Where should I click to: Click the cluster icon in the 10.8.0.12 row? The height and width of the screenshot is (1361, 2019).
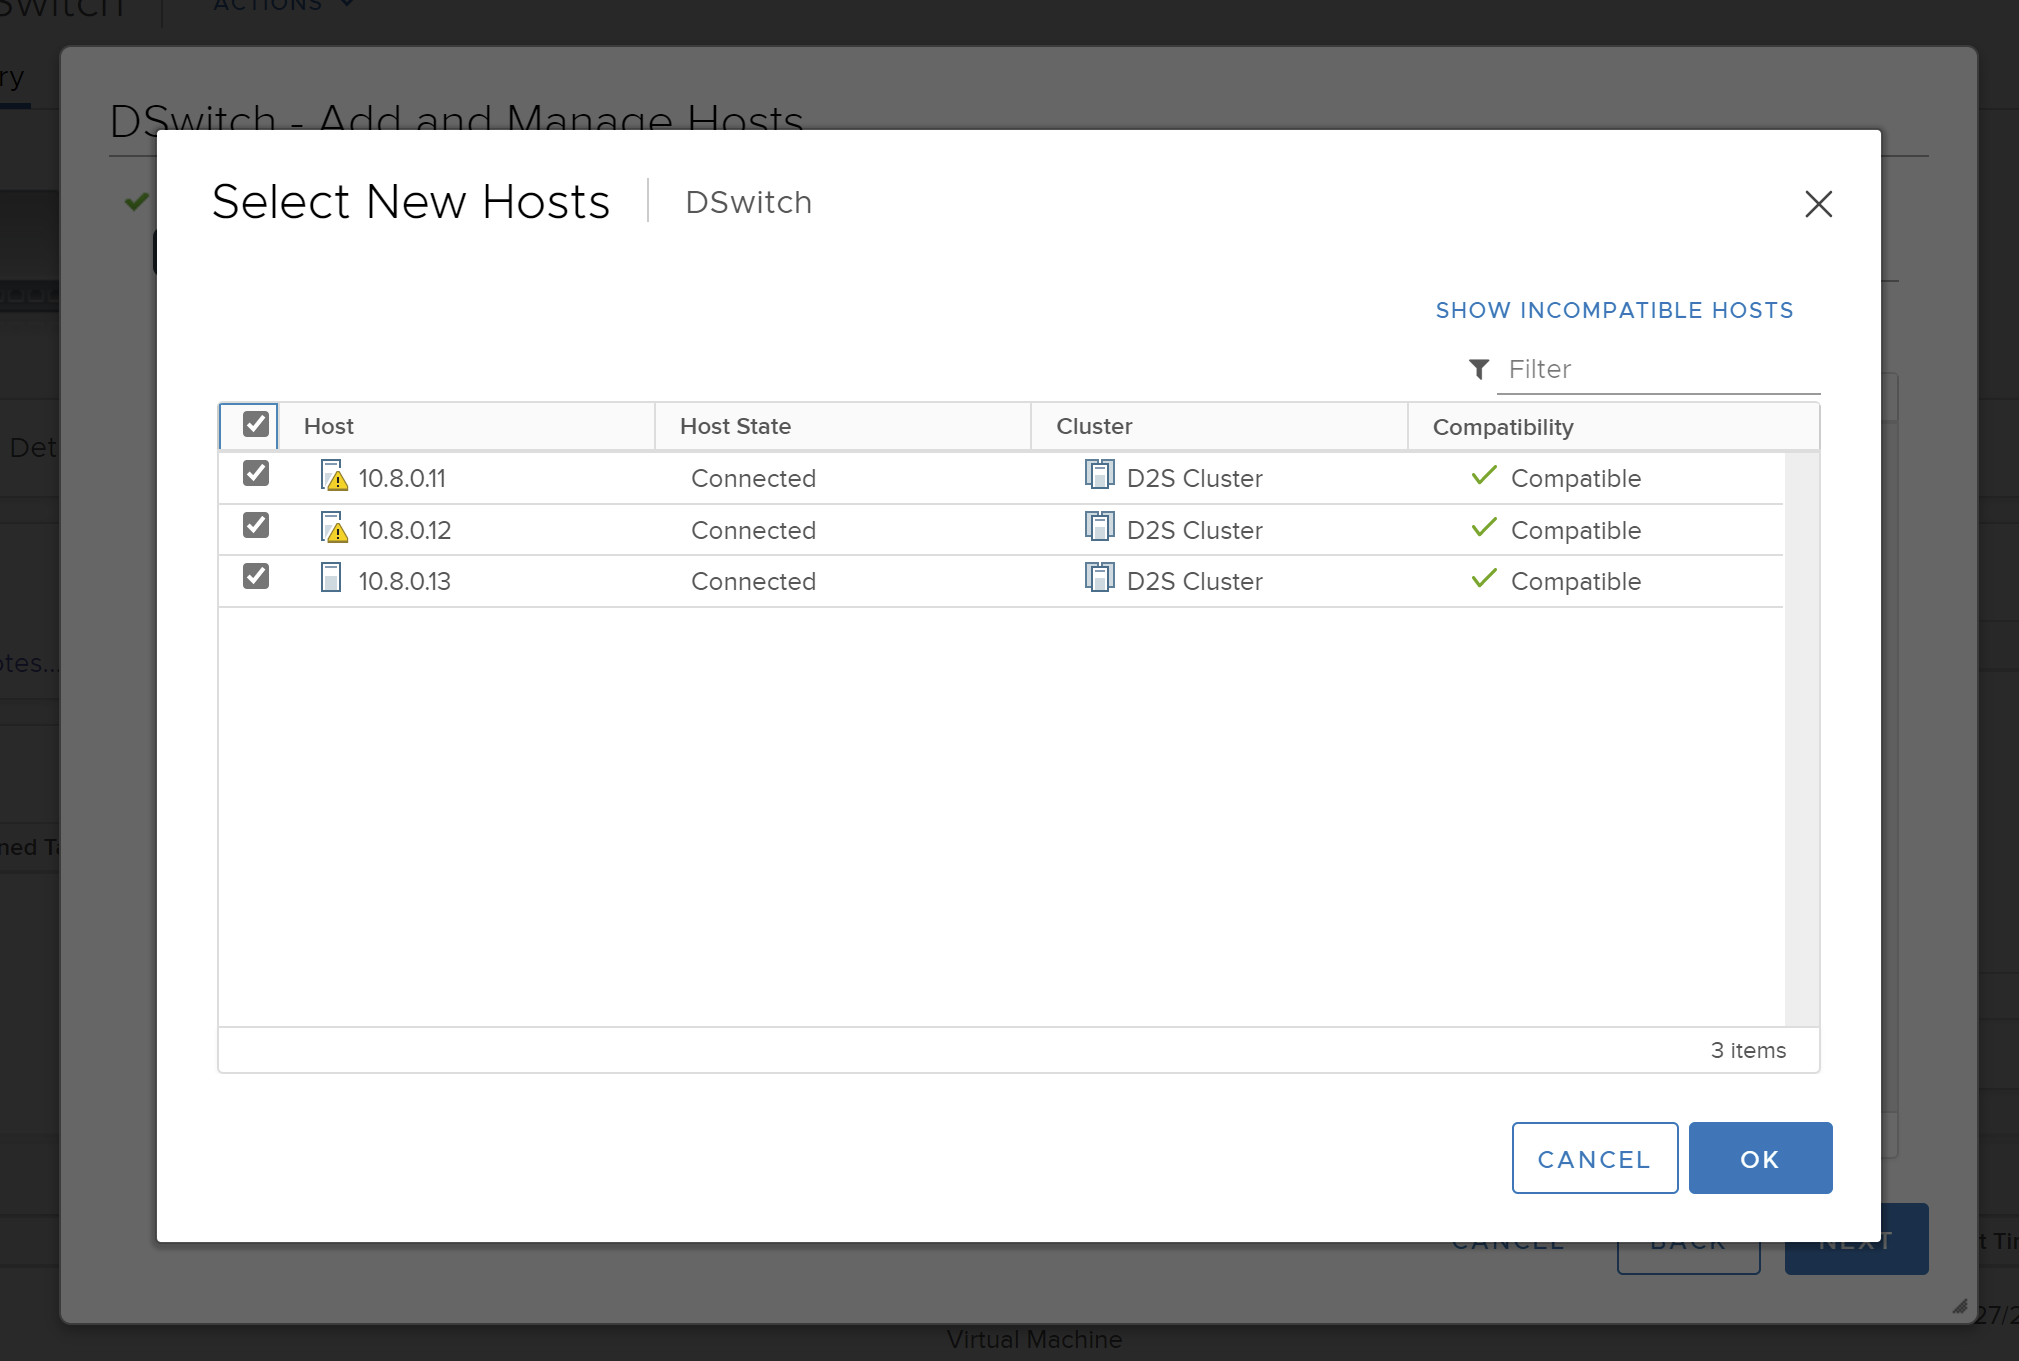pos(1099,527)
